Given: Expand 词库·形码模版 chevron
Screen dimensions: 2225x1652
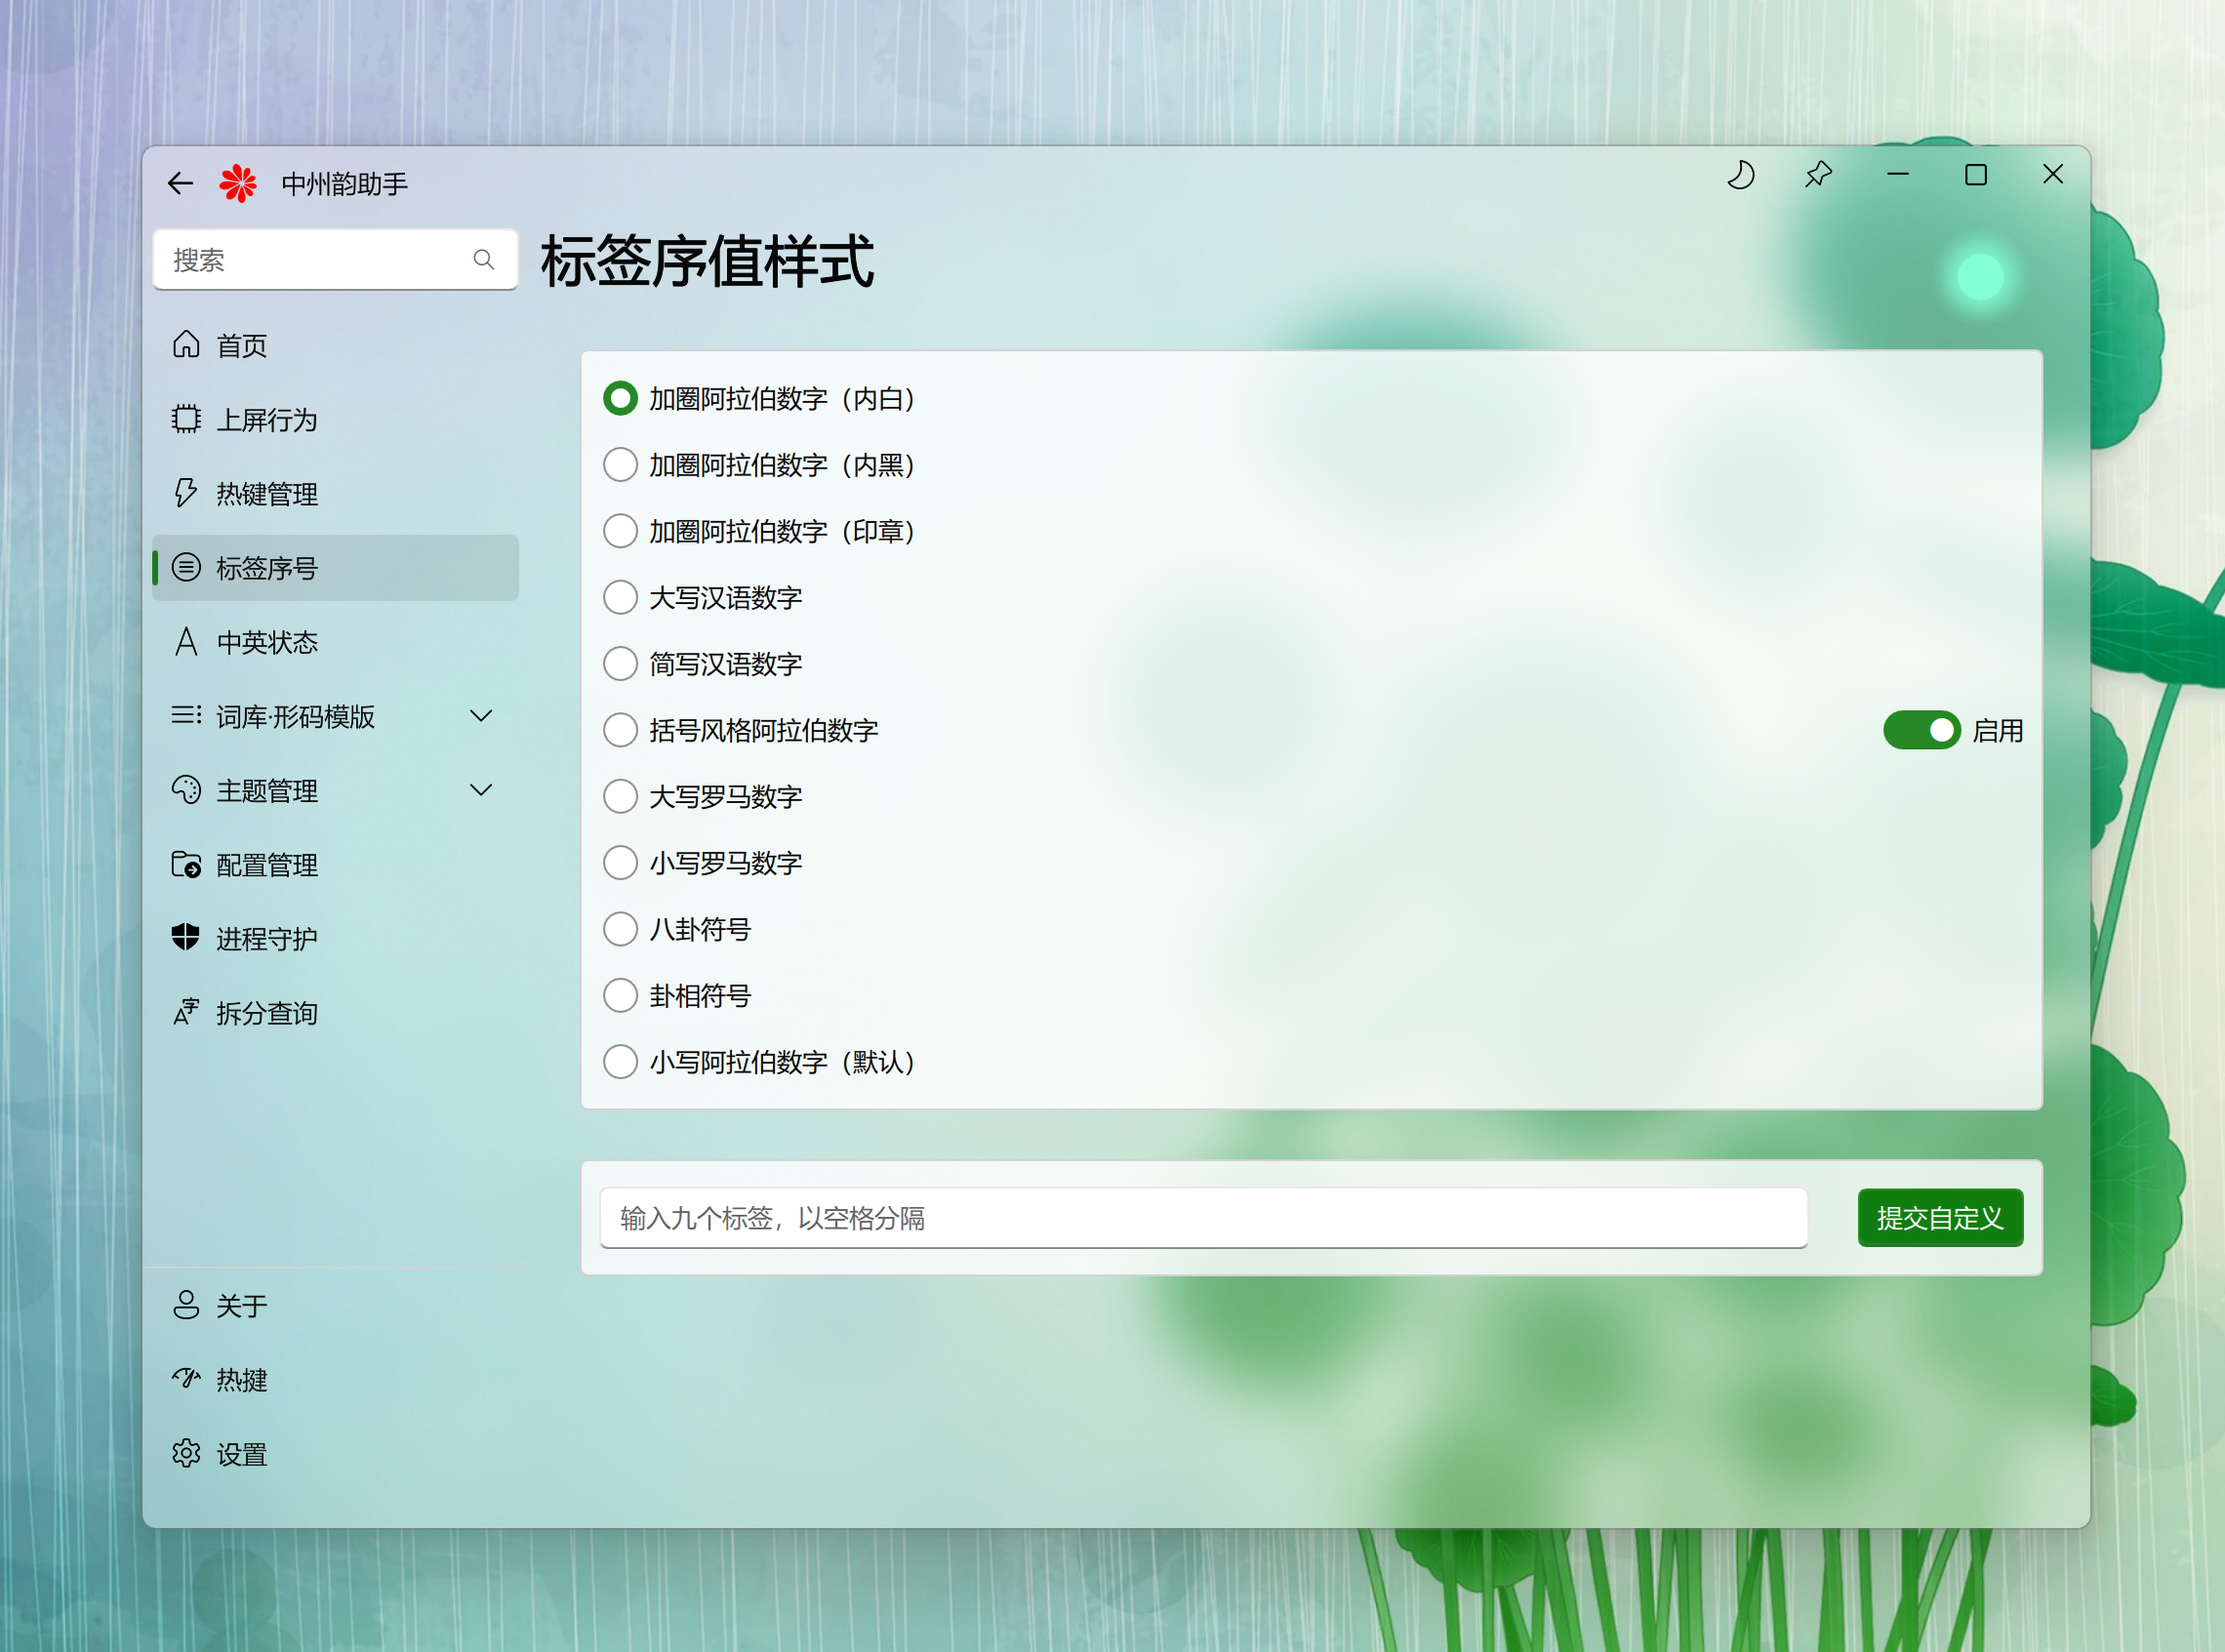Looking at the screenshot, I should (481, 716).
